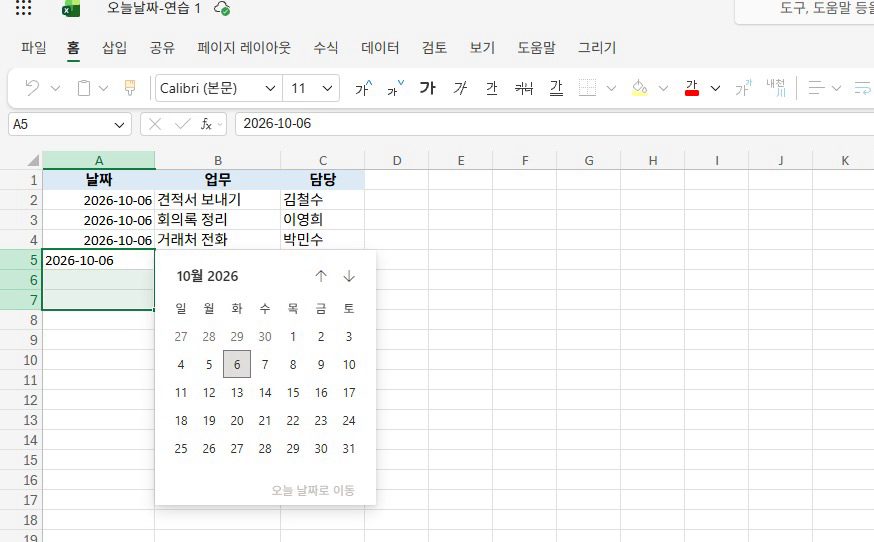Viewport: 874px width, 542px height.
Task: Switch to the 수식 tab
Action: coord(326,47)
